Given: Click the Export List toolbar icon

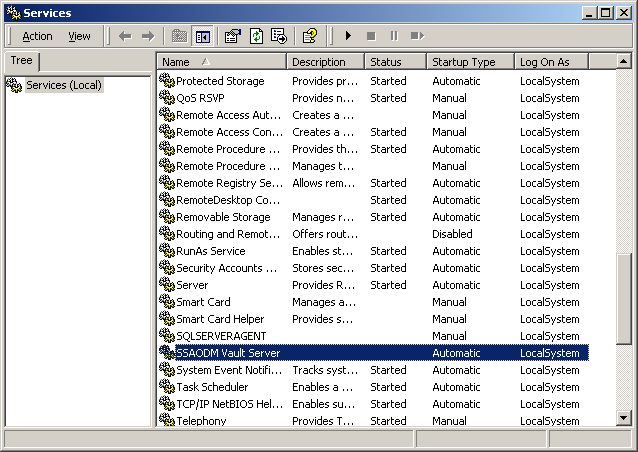Looking at the screenshot, I should tap(279, 36).
